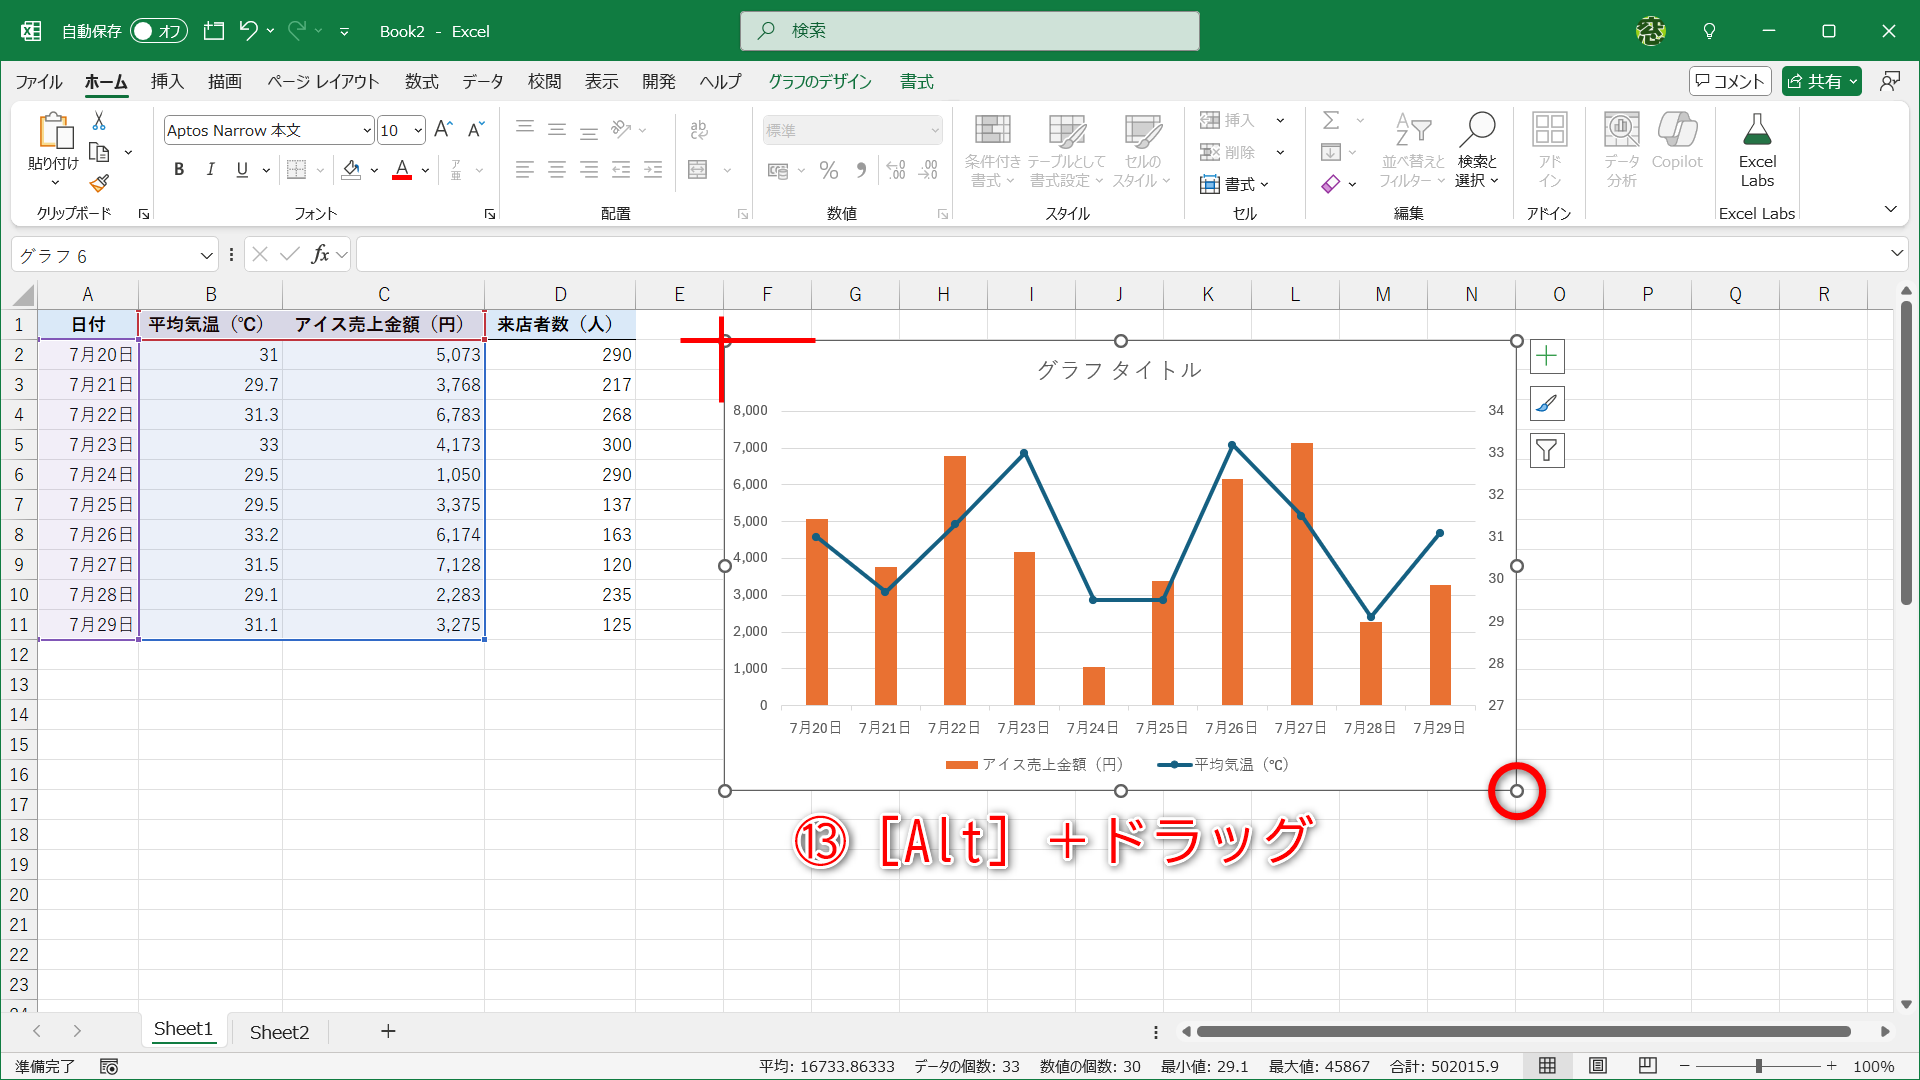Open the 標準 number format dropdown

[x=934, y=130]
